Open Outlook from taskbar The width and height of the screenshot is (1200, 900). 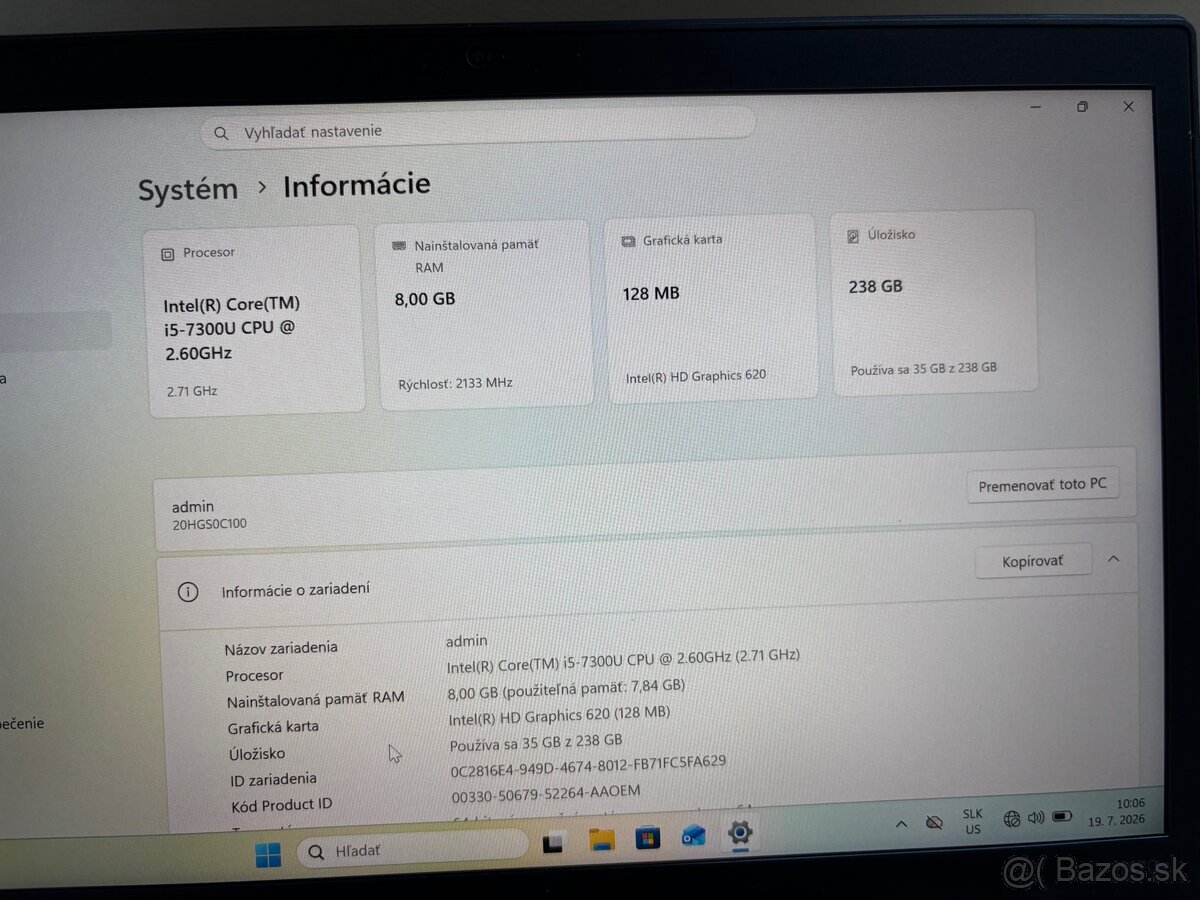point(693,836)
